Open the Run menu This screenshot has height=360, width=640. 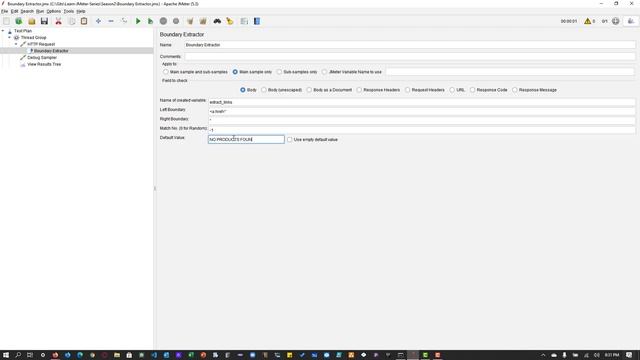coord(40,11)
